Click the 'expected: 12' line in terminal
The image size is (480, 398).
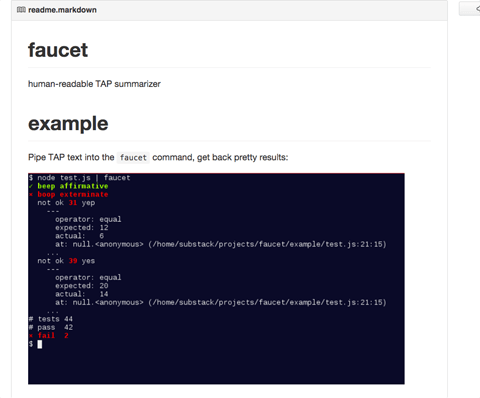pyautogui.click(x=82, y=228)
